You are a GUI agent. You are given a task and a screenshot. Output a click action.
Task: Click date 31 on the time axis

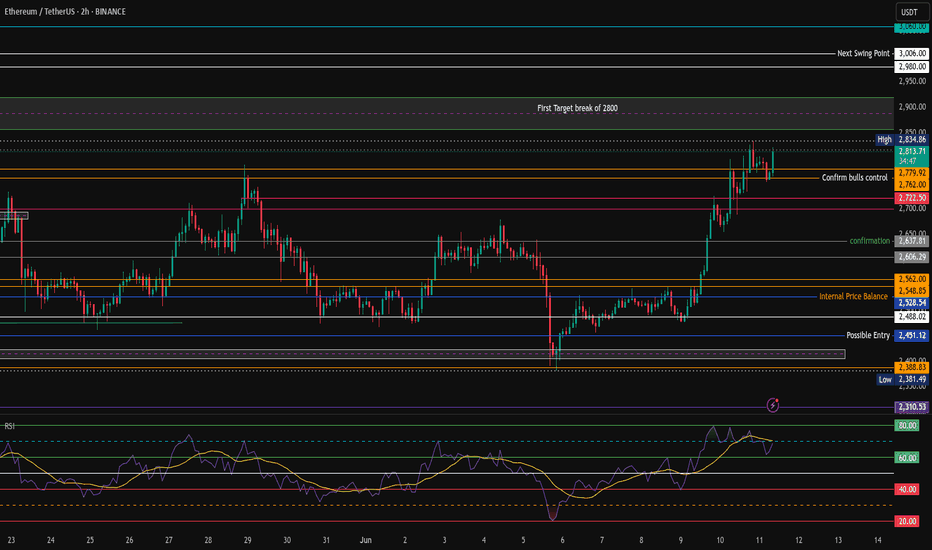326,540
